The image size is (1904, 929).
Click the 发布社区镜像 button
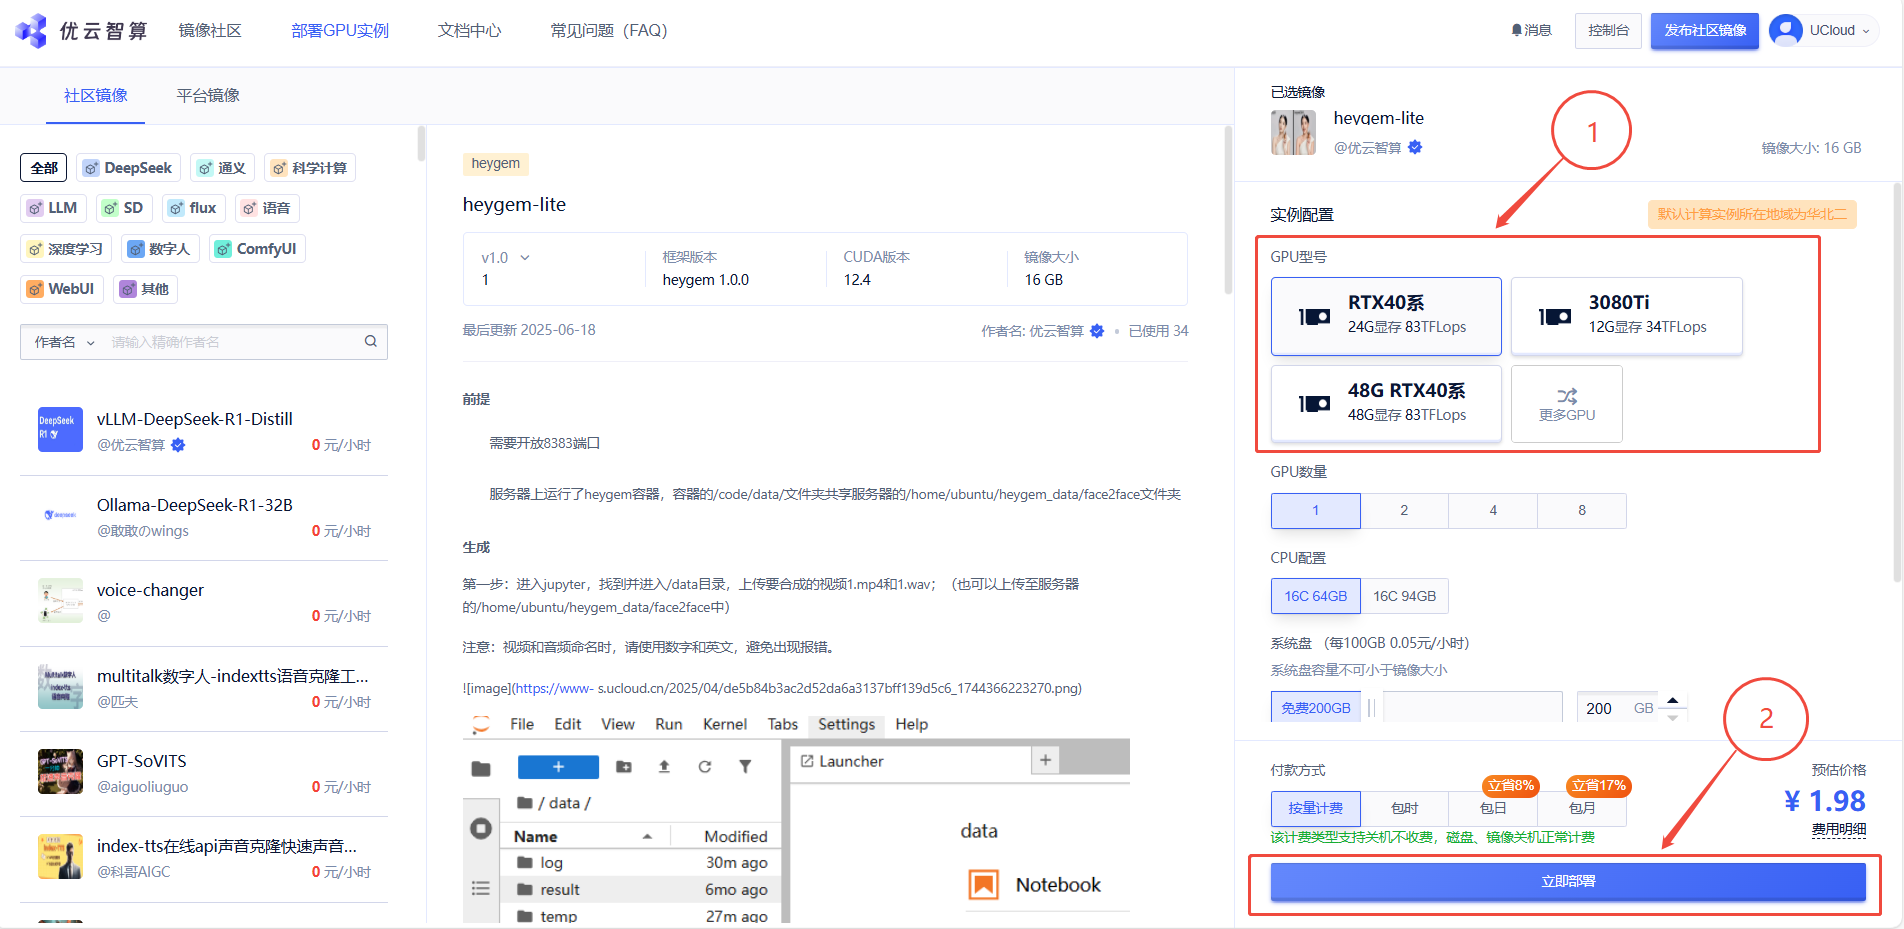pos(1705,31)
